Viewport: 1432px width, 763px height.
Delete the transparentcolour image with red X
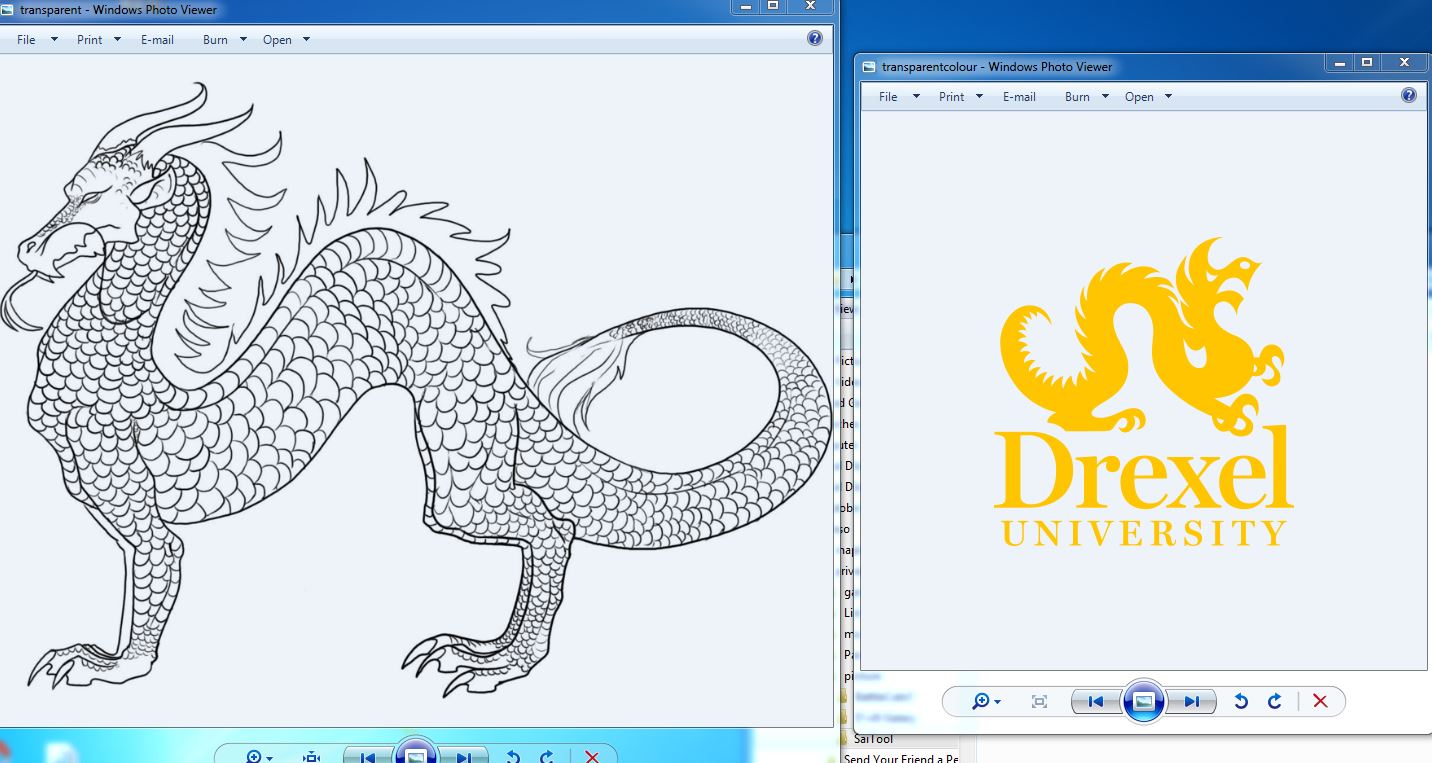pos(1320,702)
